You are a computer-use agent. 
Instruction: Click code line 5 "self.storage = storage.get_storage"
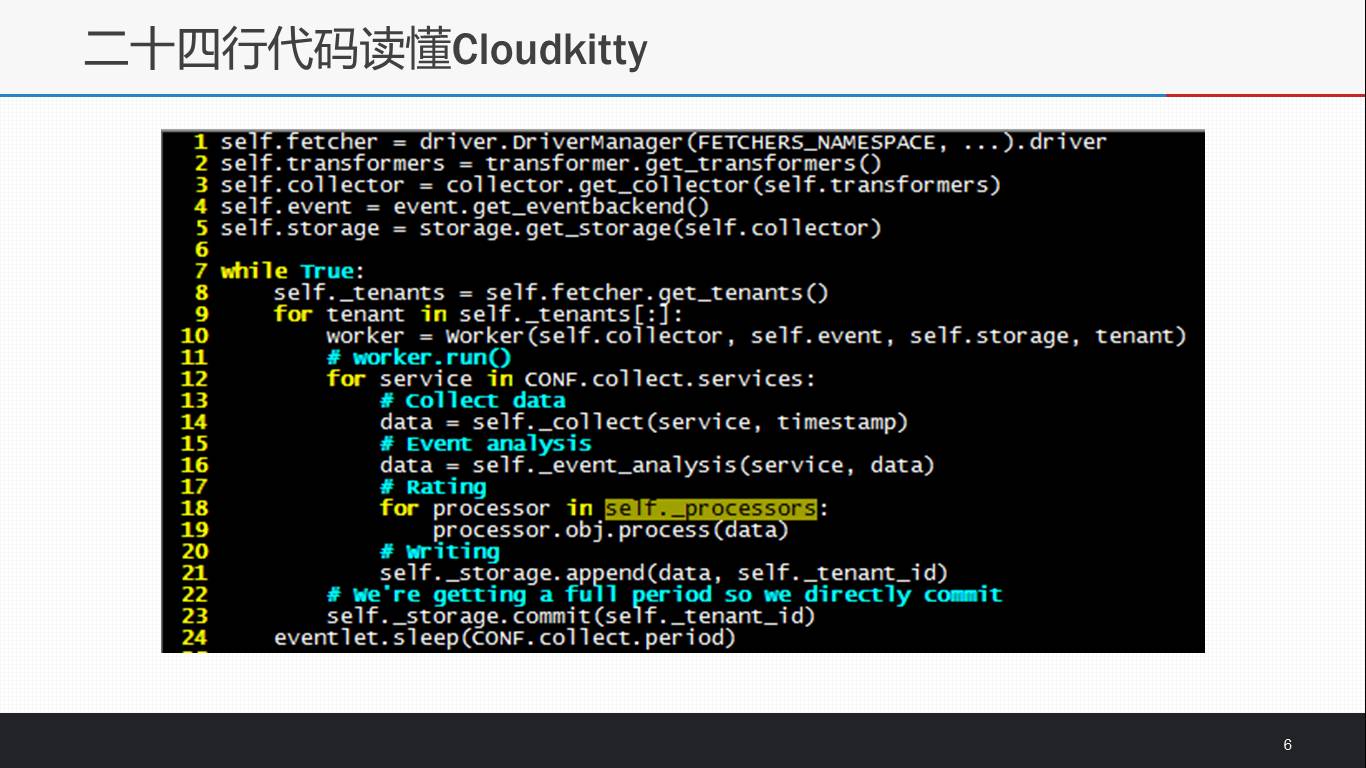click(551, 228)
